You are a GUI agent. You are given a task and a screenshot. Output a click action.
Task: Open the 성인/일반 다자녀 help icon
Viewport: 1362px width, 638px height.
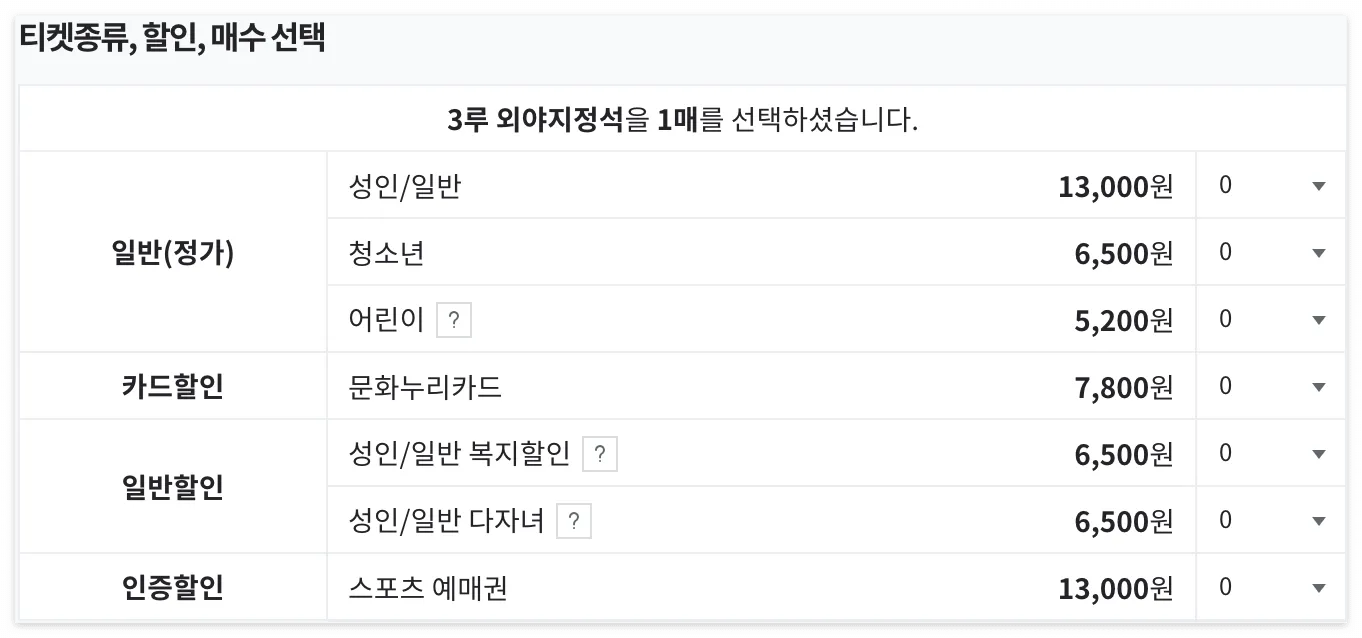575,520
